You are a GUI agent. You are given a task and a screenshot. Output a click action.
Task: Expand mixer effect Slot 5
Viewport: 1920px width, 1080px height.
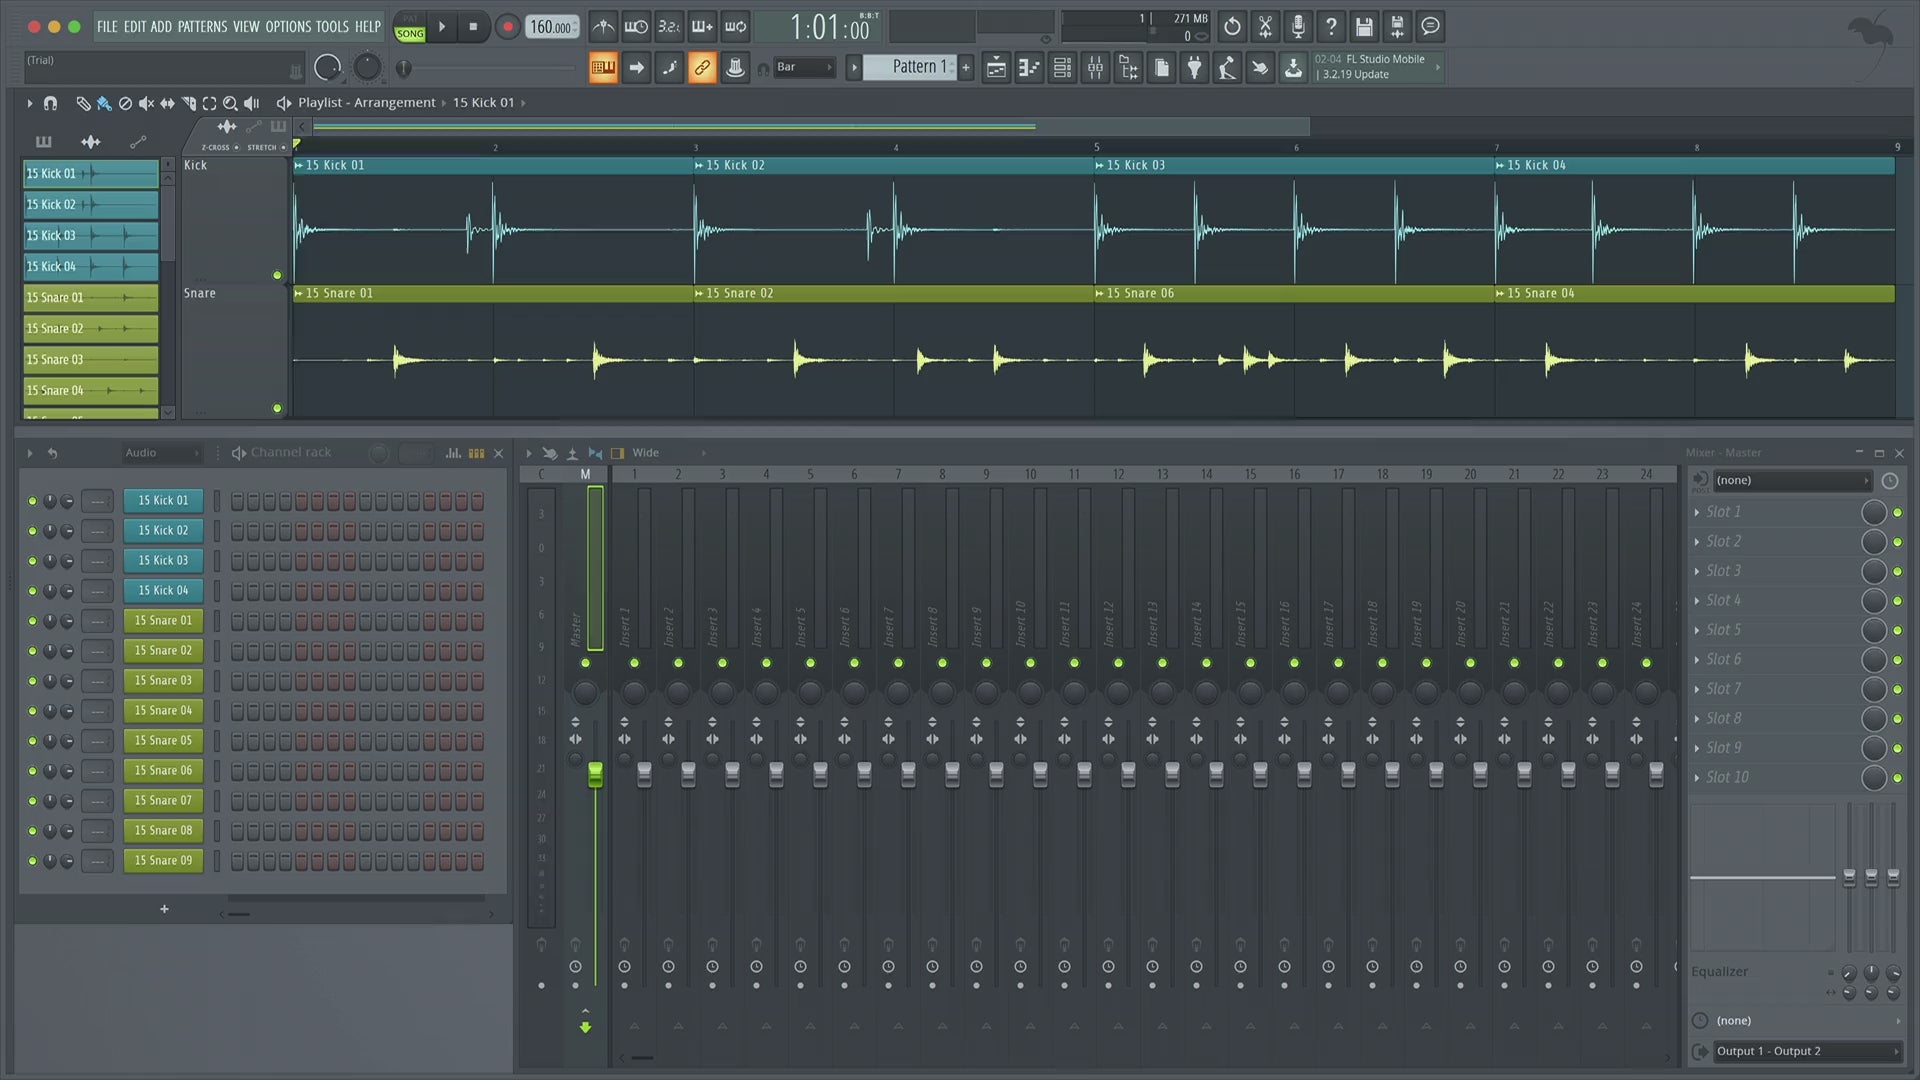pyautogui.click(x=1697, y=630)
